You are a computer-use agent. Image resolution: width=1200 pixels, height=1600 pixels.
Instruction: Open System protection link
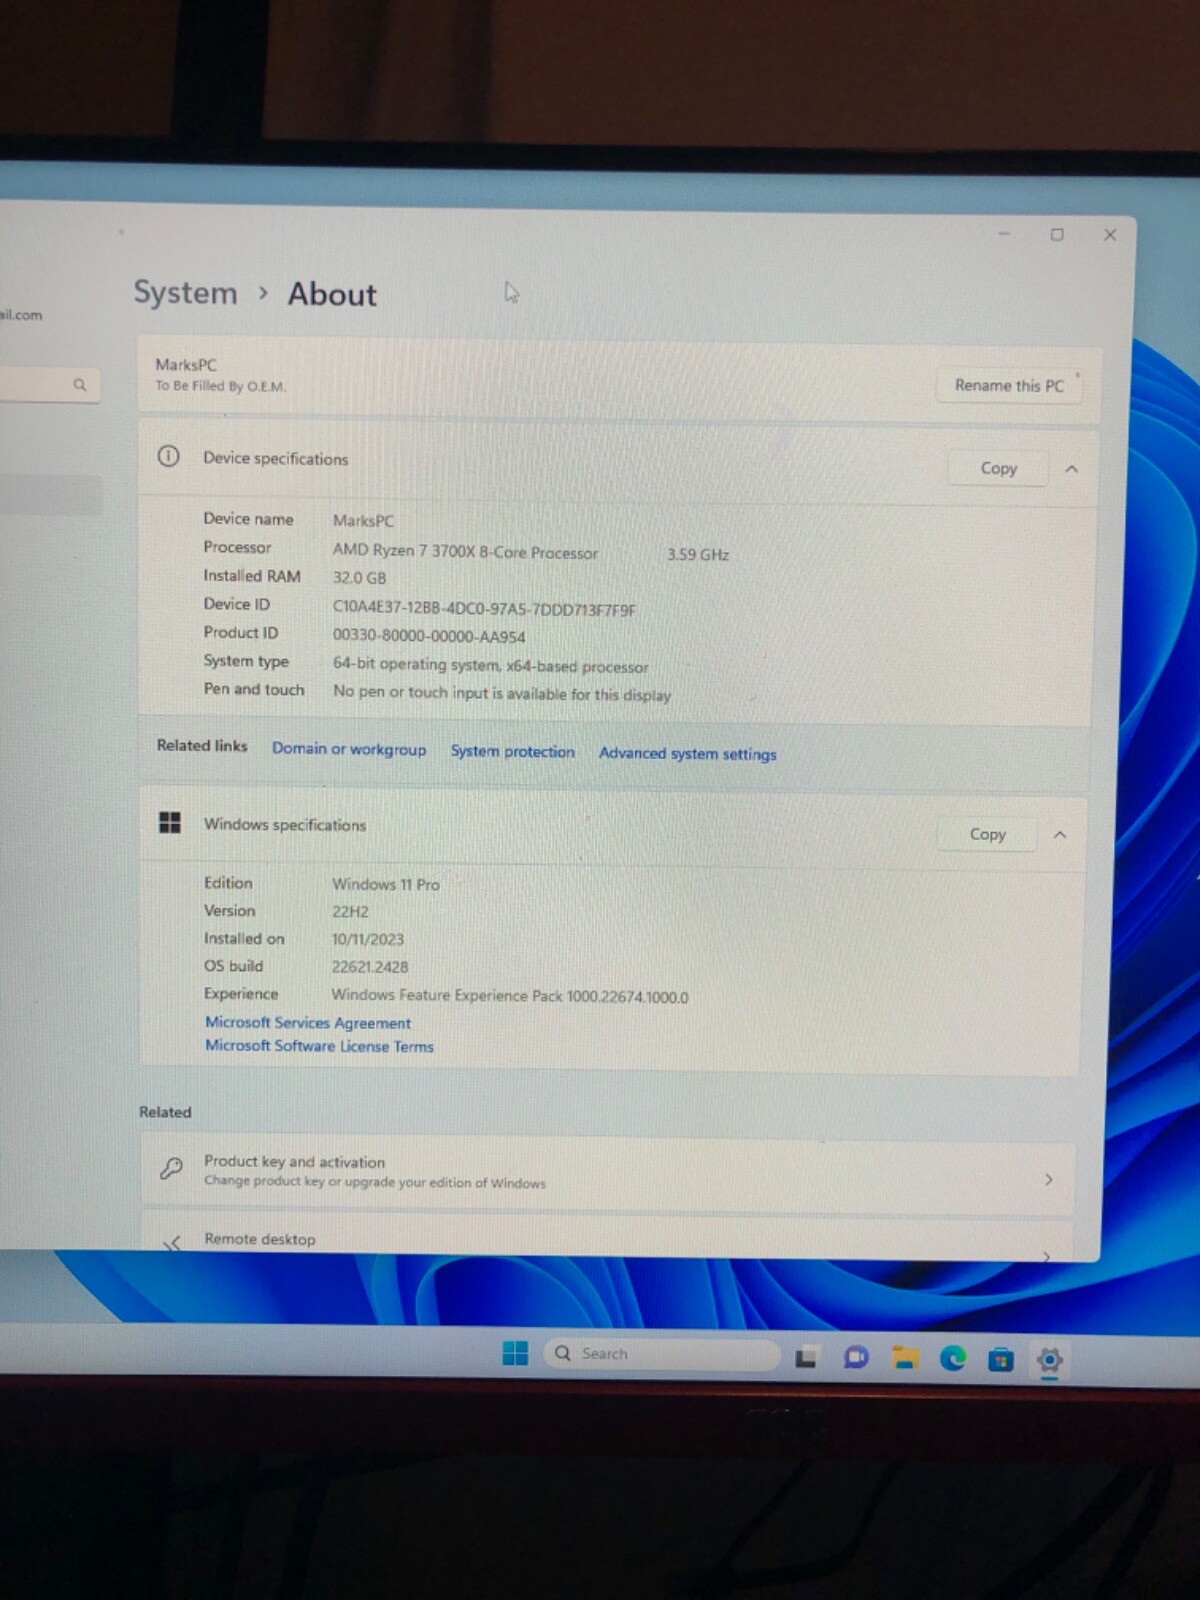512,751
